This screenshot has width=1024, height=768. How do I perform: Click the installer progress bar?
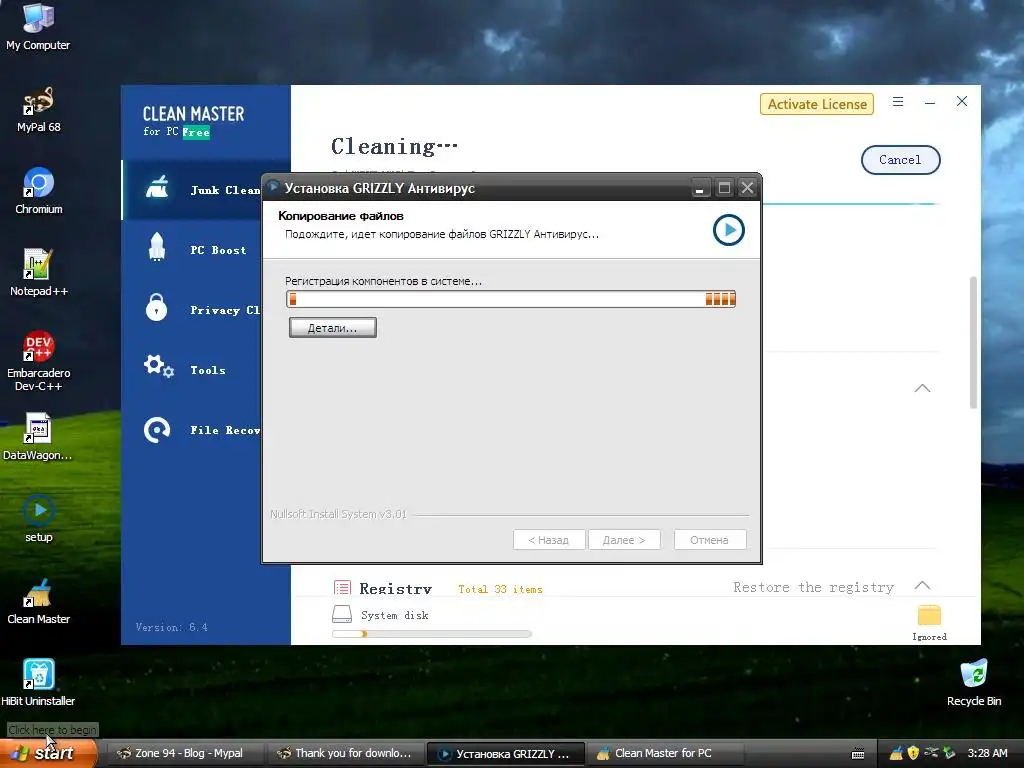(511, 299)
